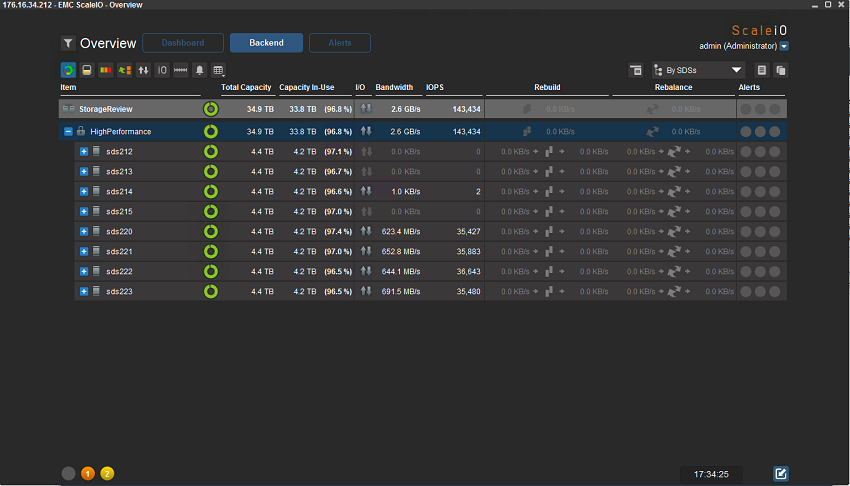
Task: Switch to the Backend tab
Action: (x=266, y=43)
